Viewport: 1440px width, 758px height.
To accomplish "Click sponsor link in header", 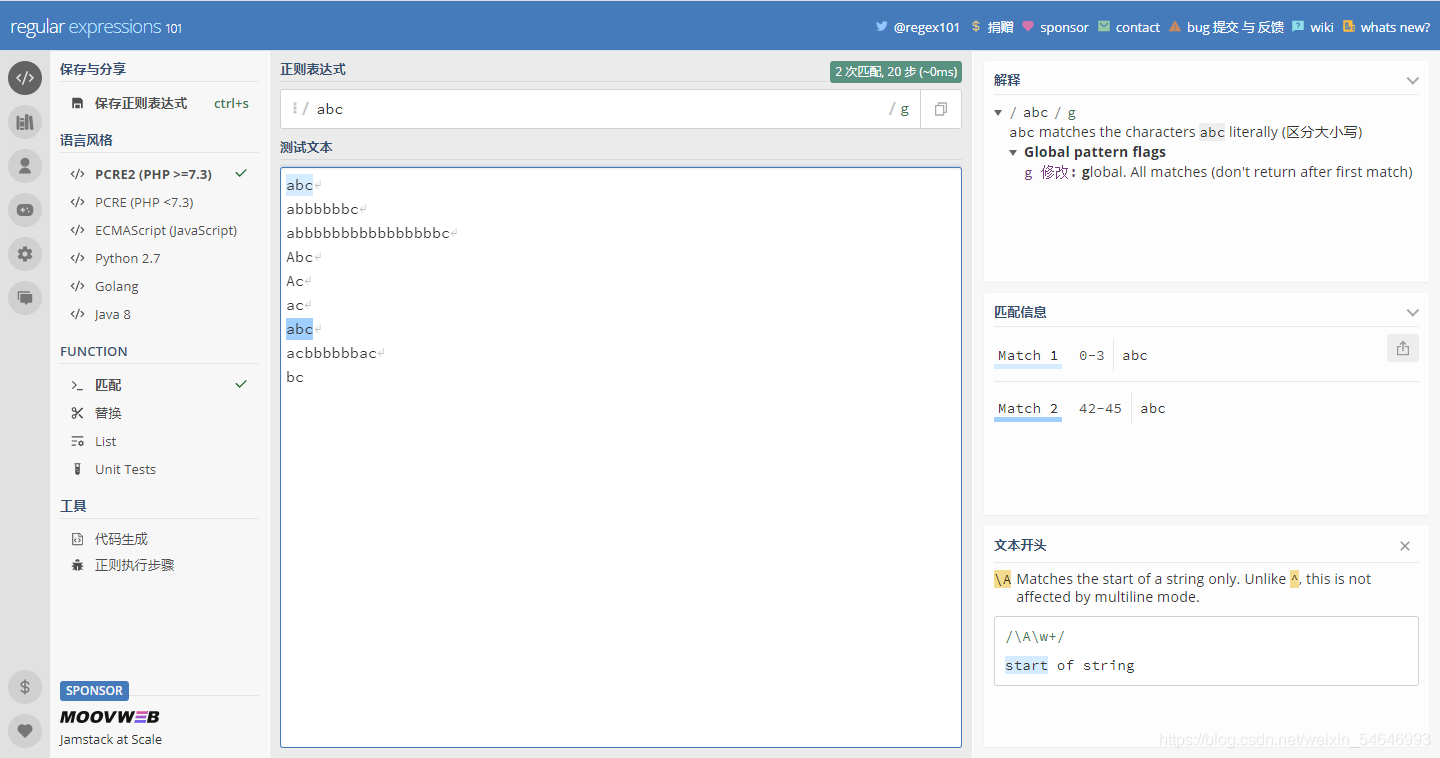I will coord(1064,27).
